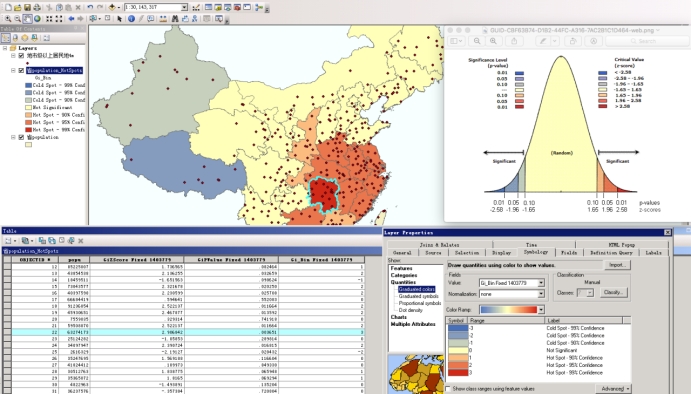Click the Hot Spot 99% red symbol swatch

458,373
